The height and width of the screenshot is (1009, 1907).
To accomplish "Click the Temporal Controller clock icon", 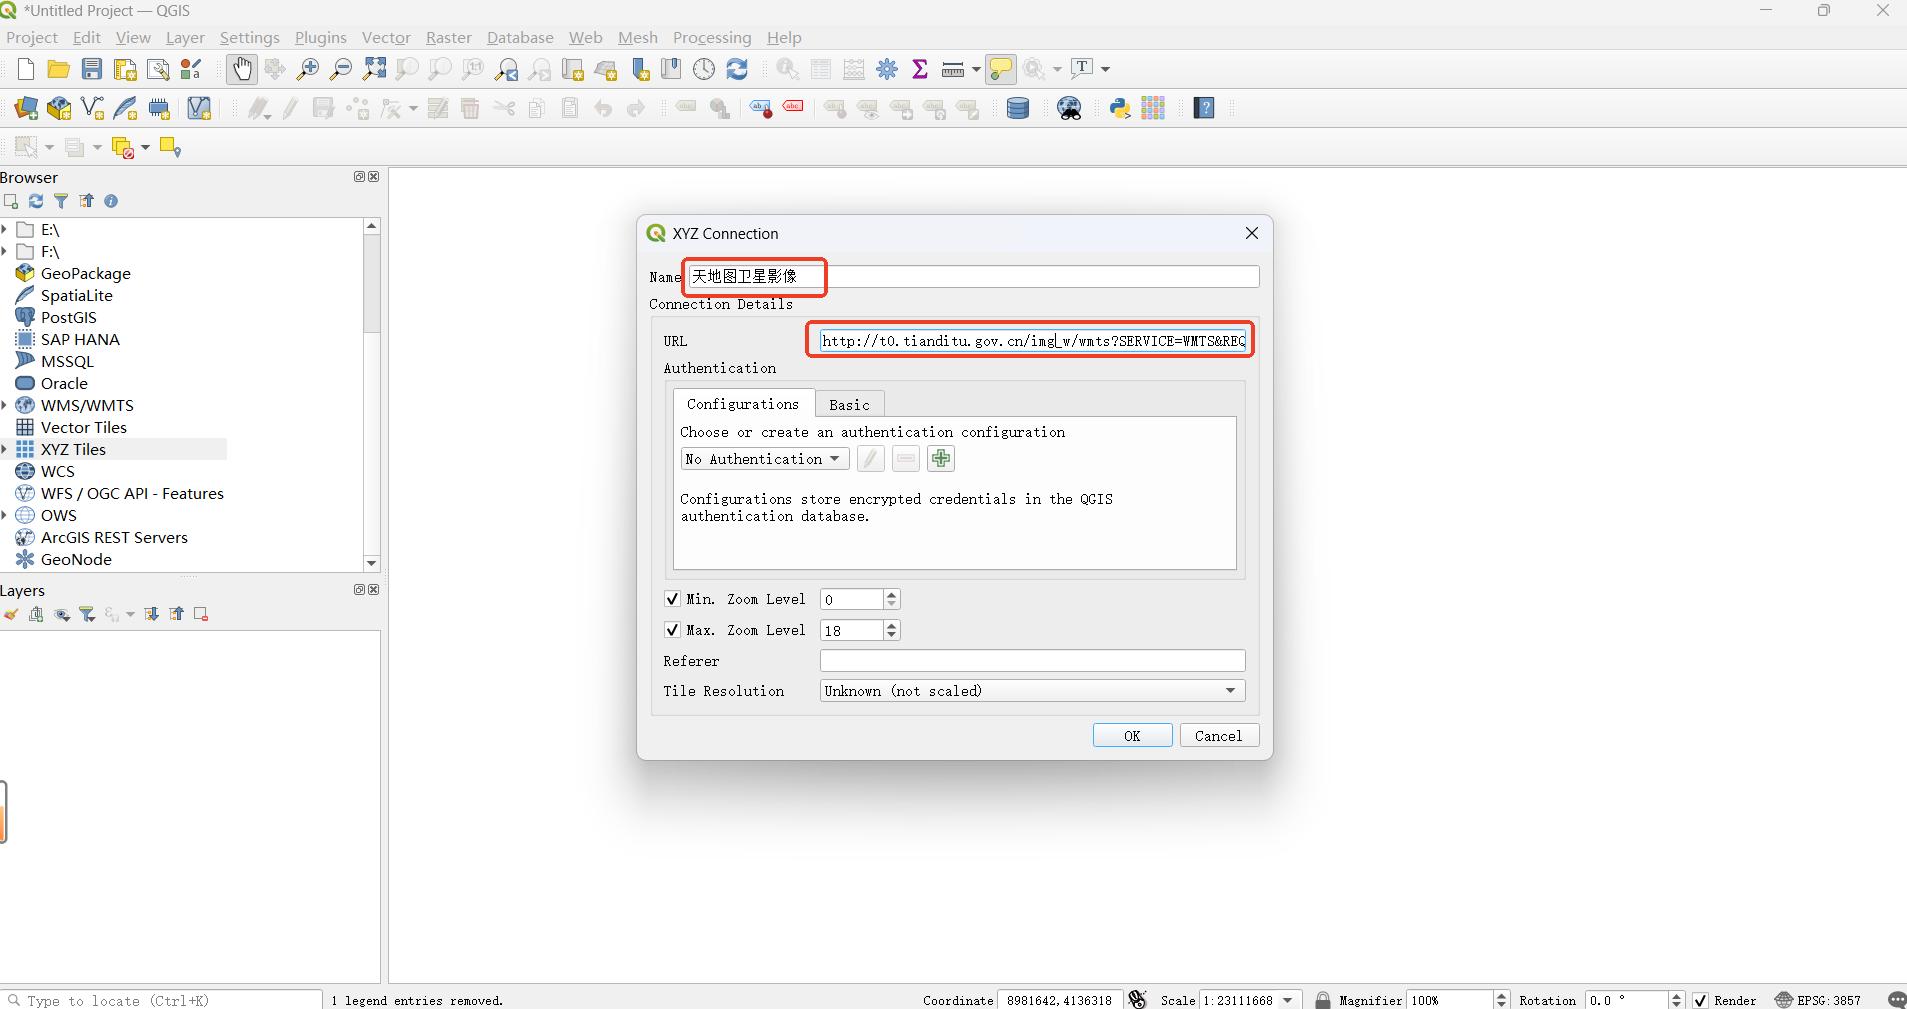I will [704, 69].
